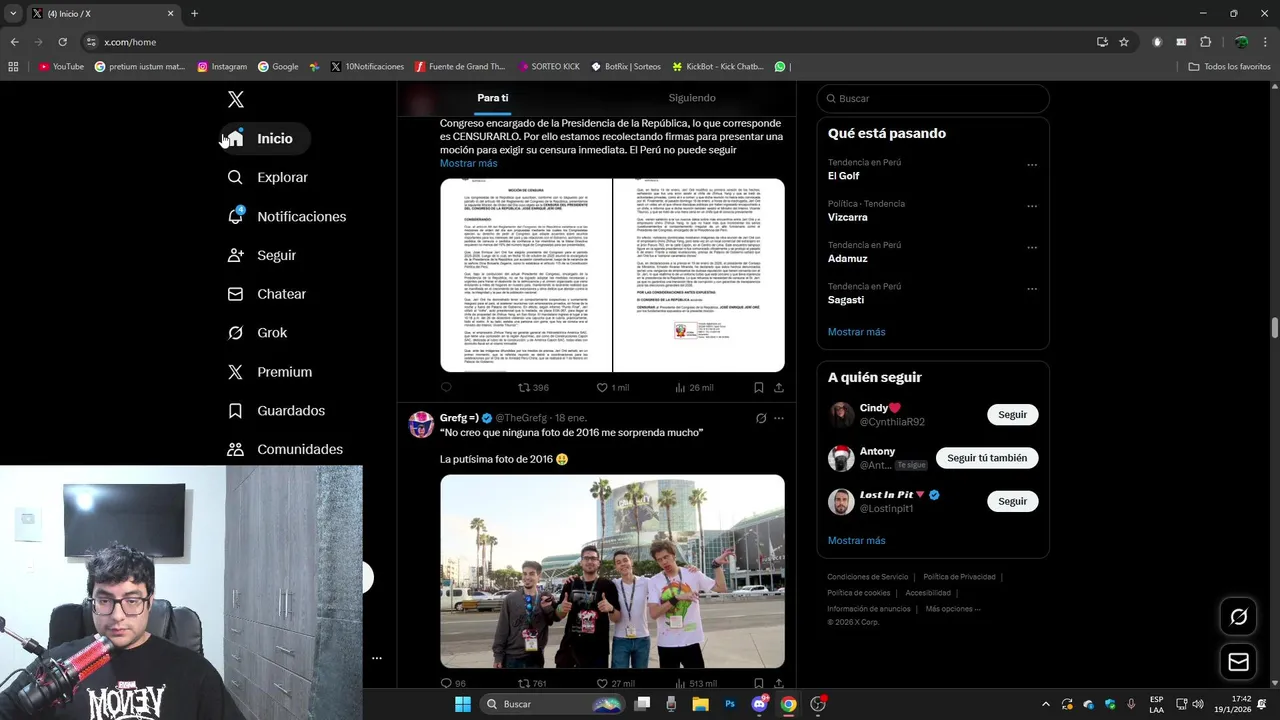
Task: Open Todos los favoritos folder
Action: pos(1229,67)
